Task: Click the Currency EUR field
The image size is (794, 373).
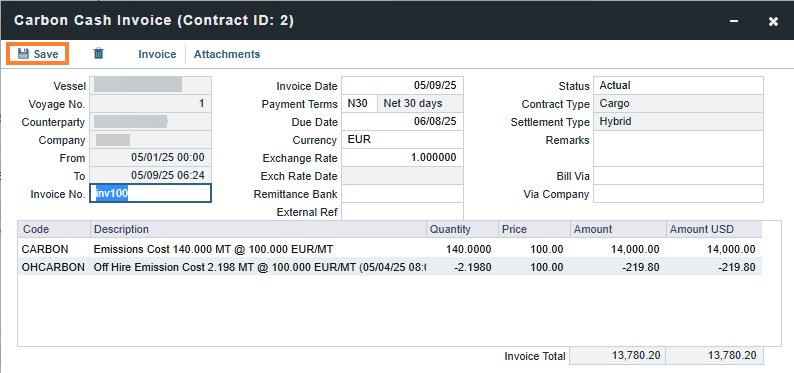Action: (x=402, y=139)
